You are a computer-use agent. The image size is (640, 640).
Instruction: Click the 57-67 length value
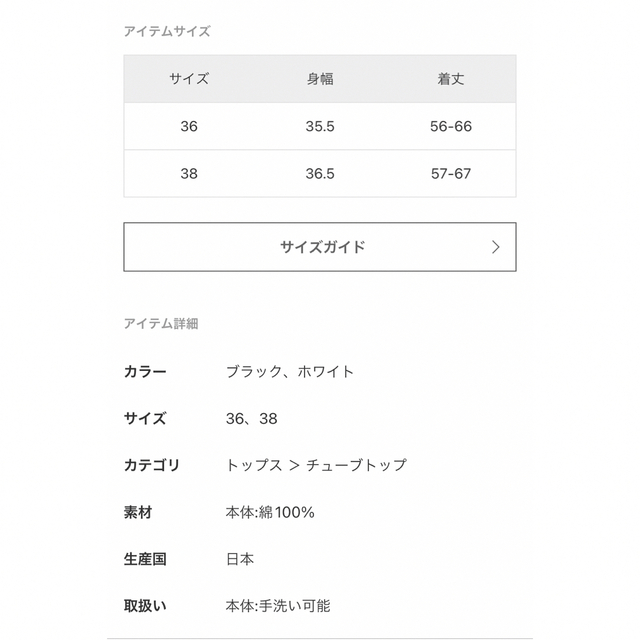451,174
